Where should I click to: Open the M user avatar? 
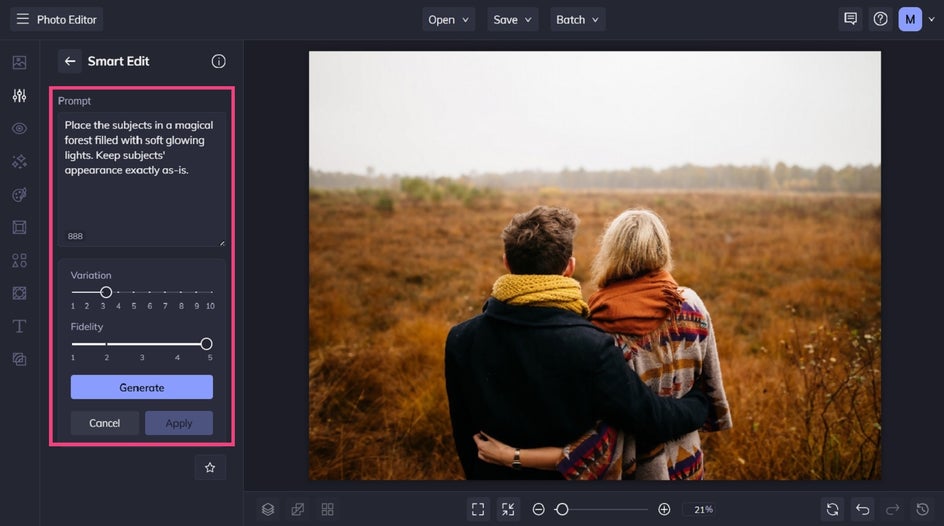pos(910,19)
